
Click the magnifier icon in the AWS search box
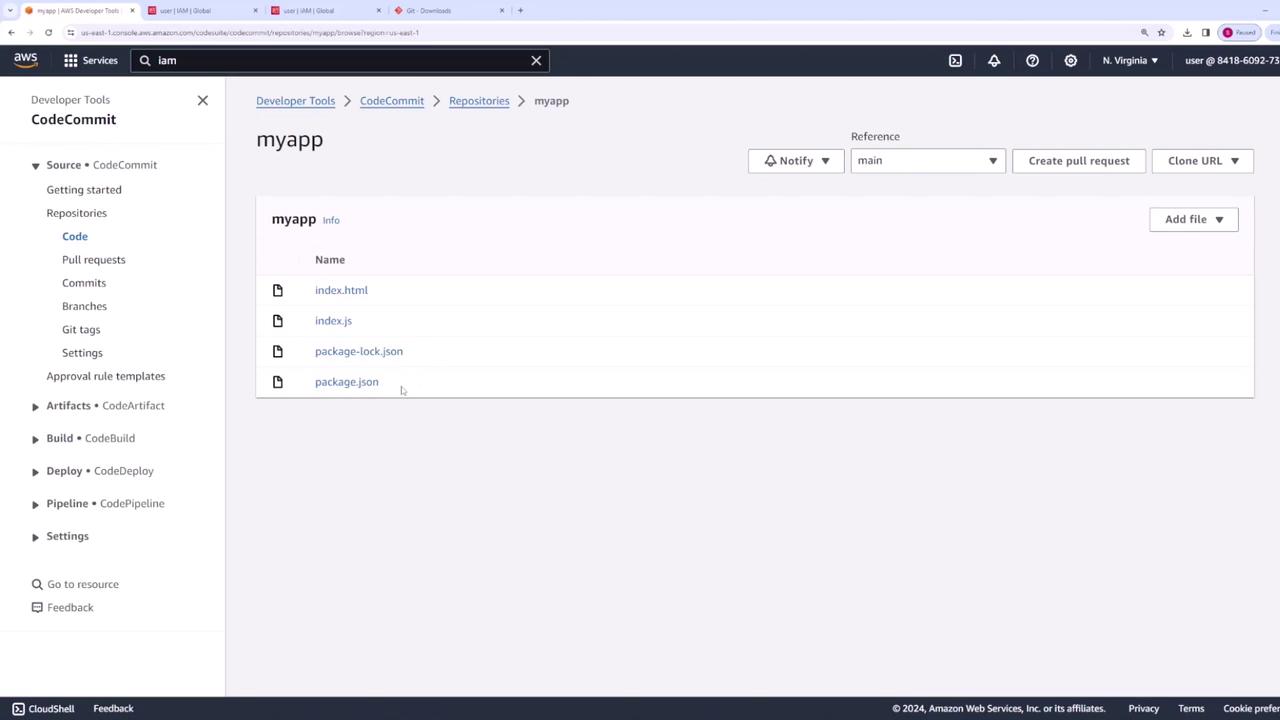click(x=145, y=60)
